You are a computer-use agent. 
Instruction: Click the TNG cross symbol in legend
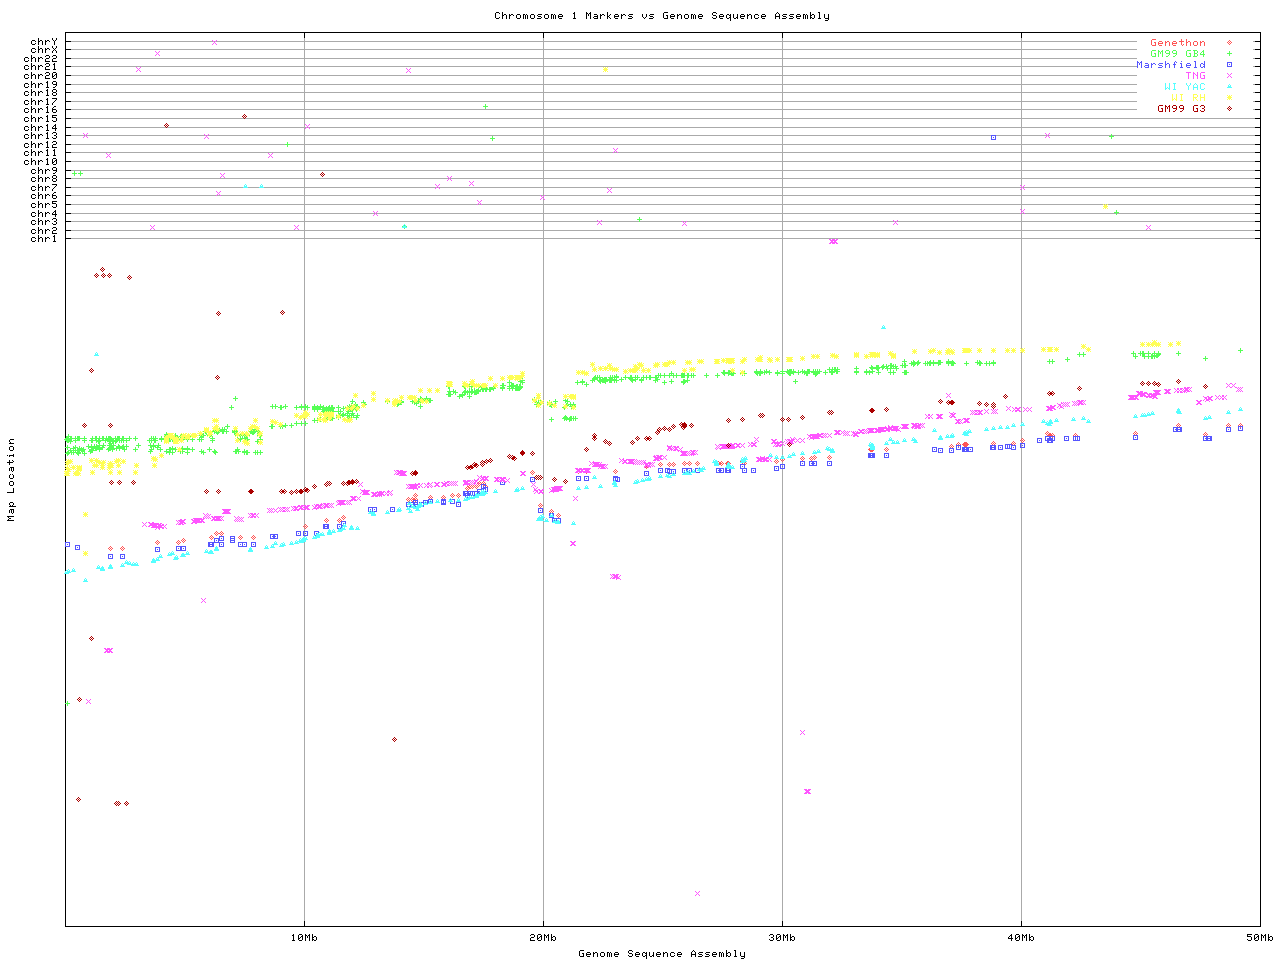point(1229,76)
